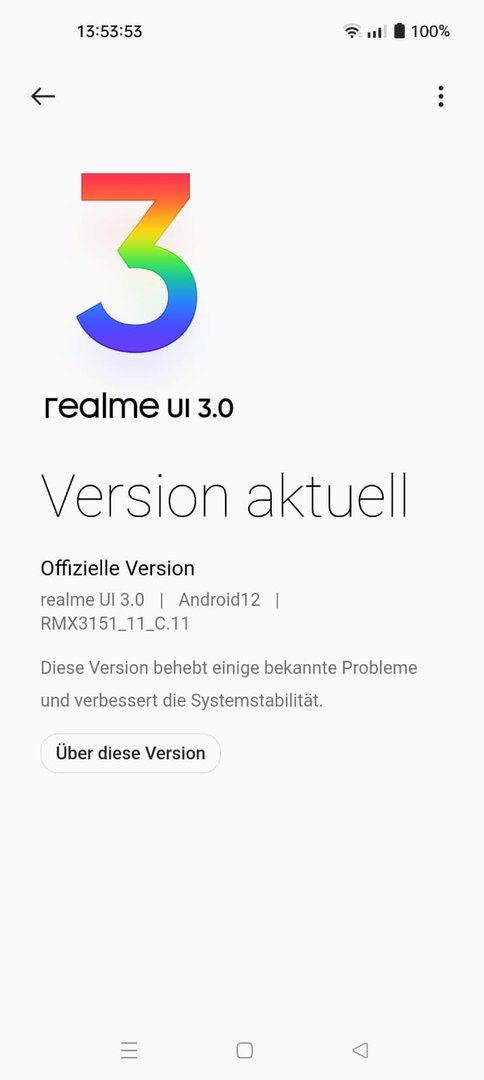Tap the 100% battery percentage text
The image size is (484, 1080).
pos(430,31)
